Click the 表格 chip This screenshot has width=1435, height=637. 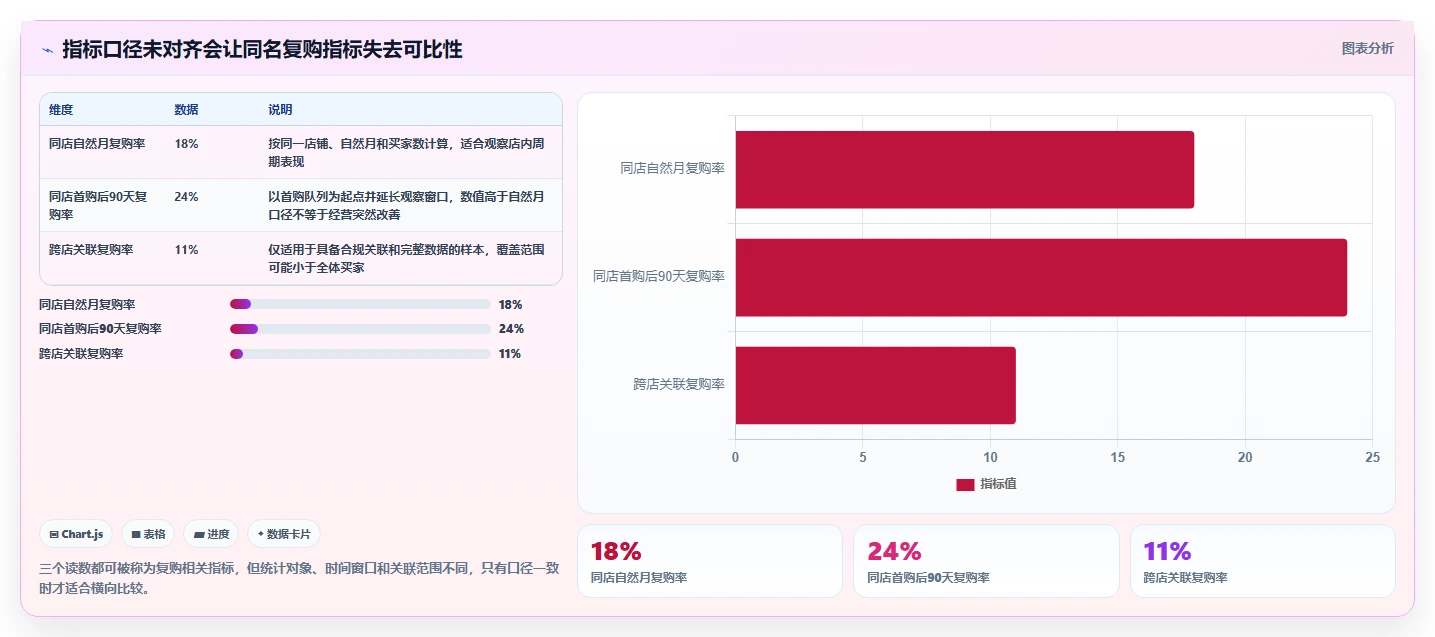point(148,534)
